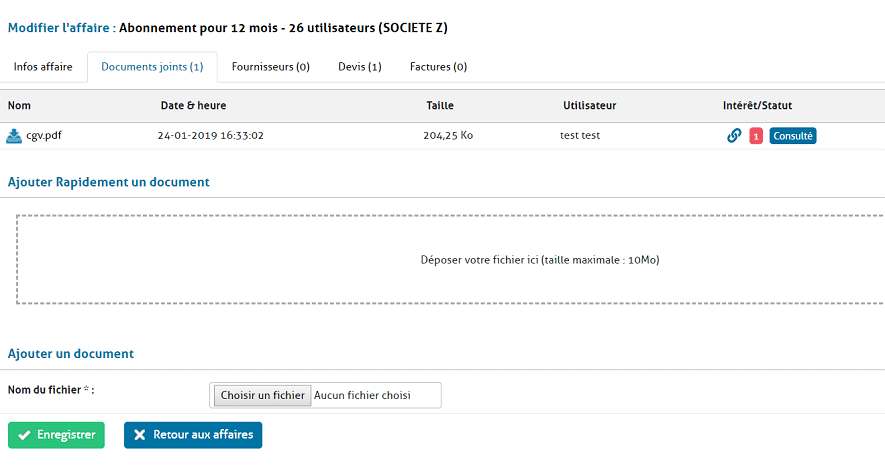Click the Consulté status badge

793,136
